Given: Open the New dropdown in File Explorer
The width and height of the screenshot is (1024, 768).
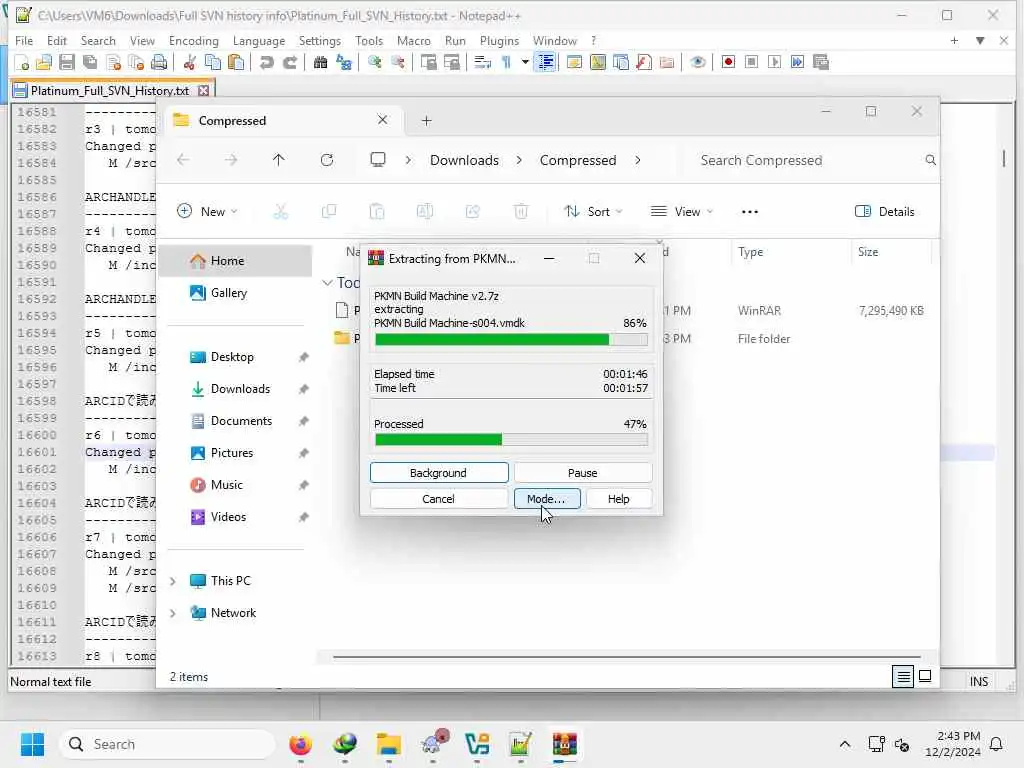Looking at the screenshot, I should [x=207, y=212].
